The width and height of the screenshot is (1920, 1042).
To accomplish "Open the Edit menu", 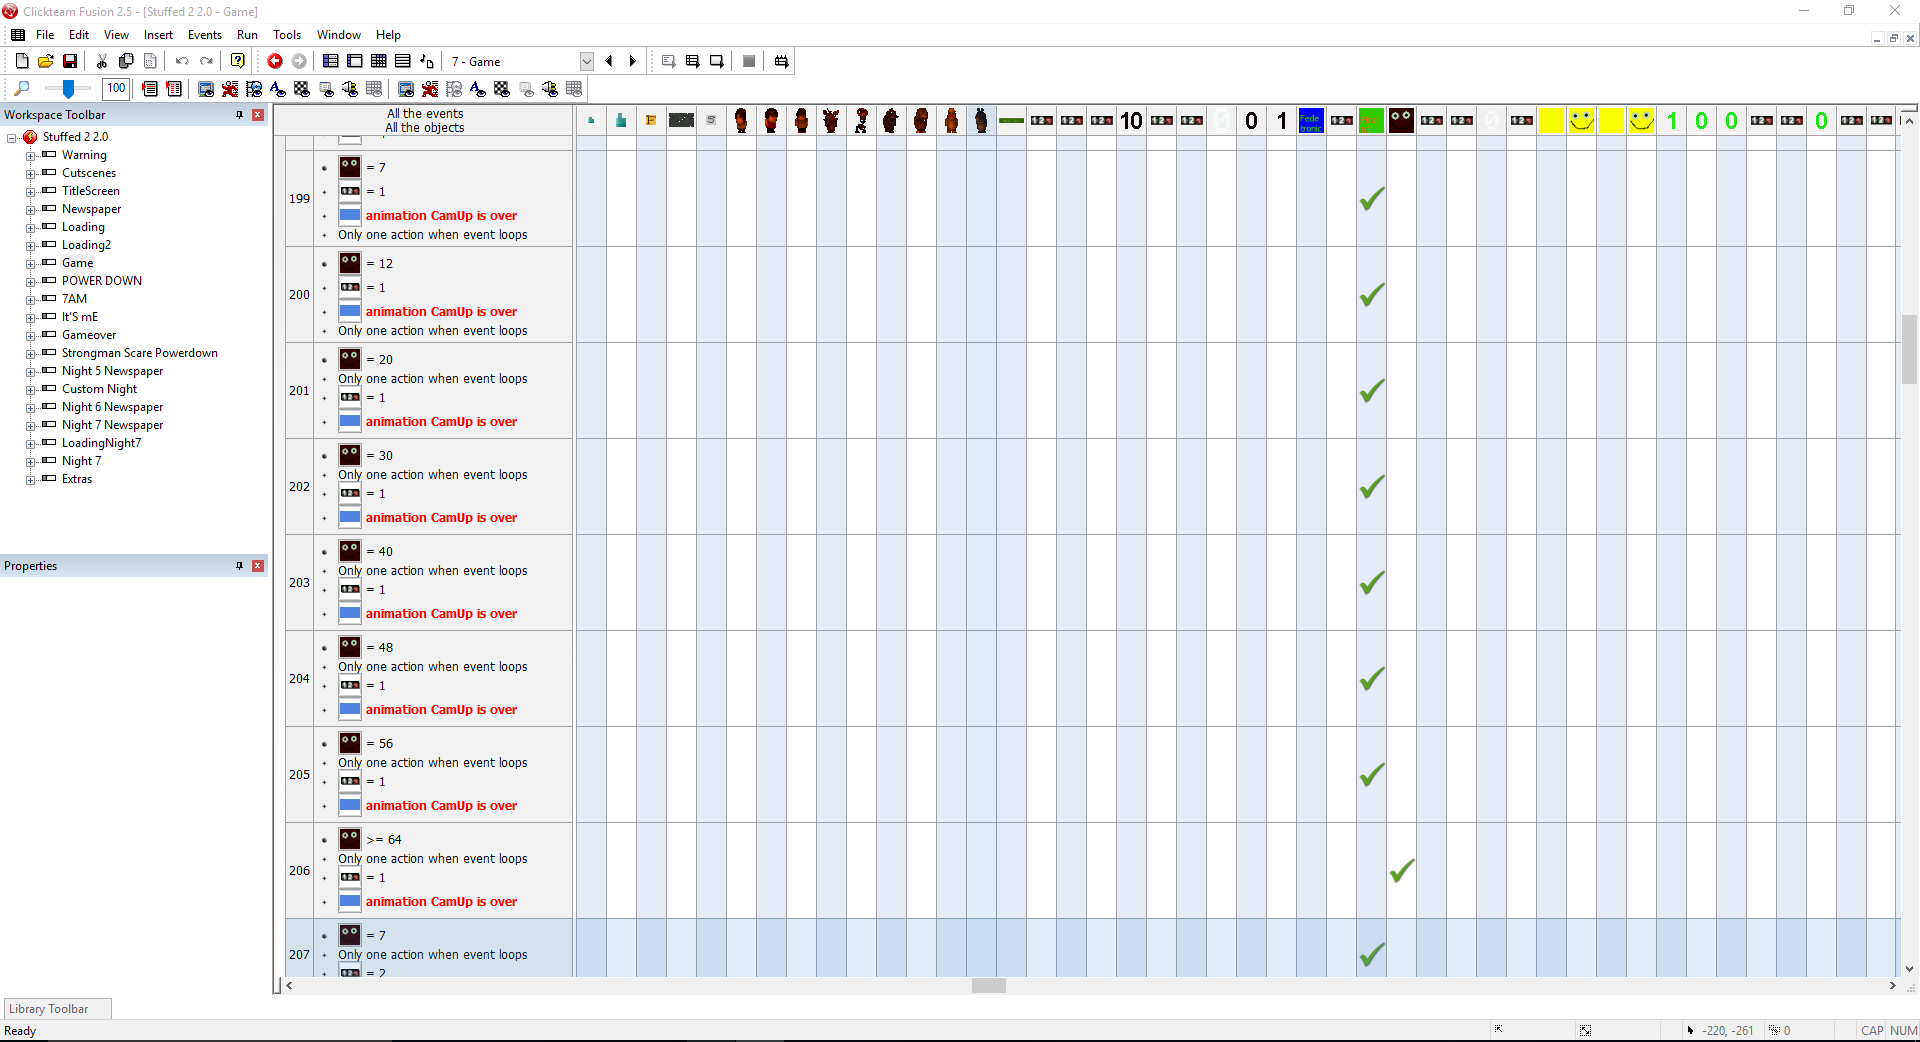I will (79, 35).
